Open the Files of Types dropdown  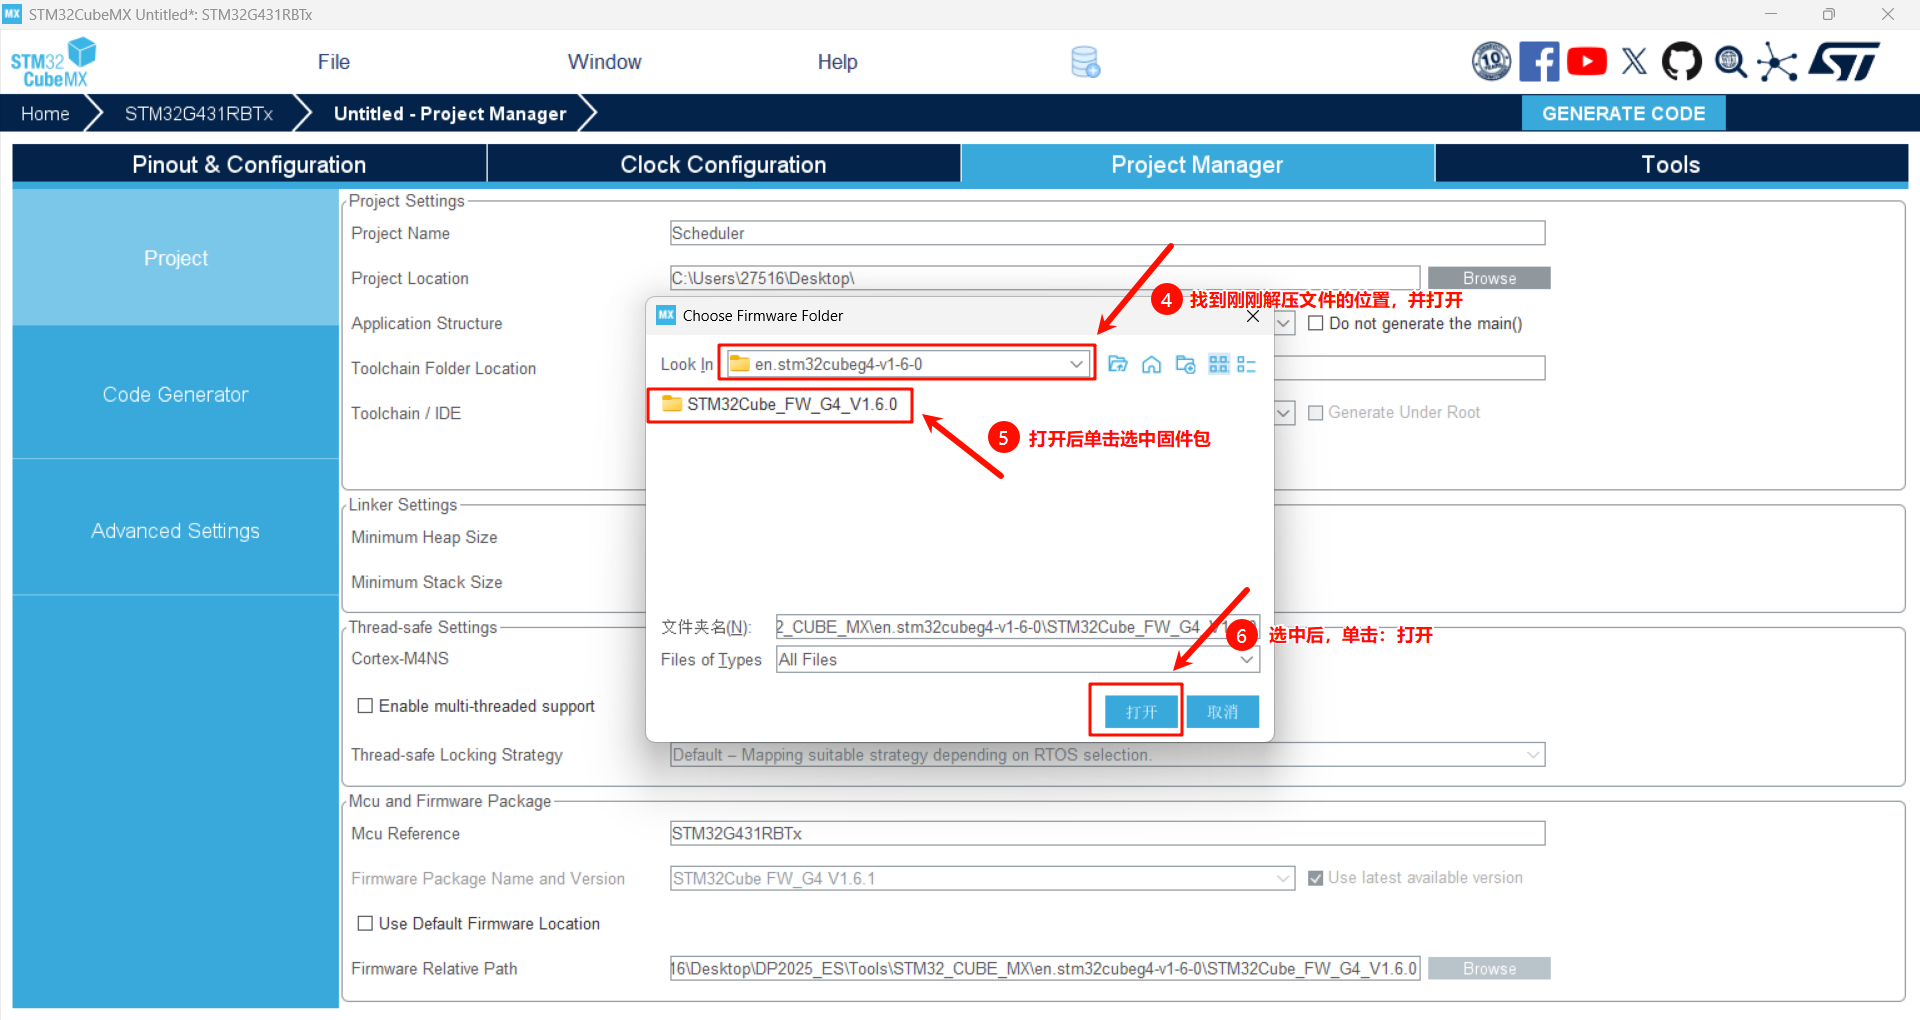[1246, 660]
